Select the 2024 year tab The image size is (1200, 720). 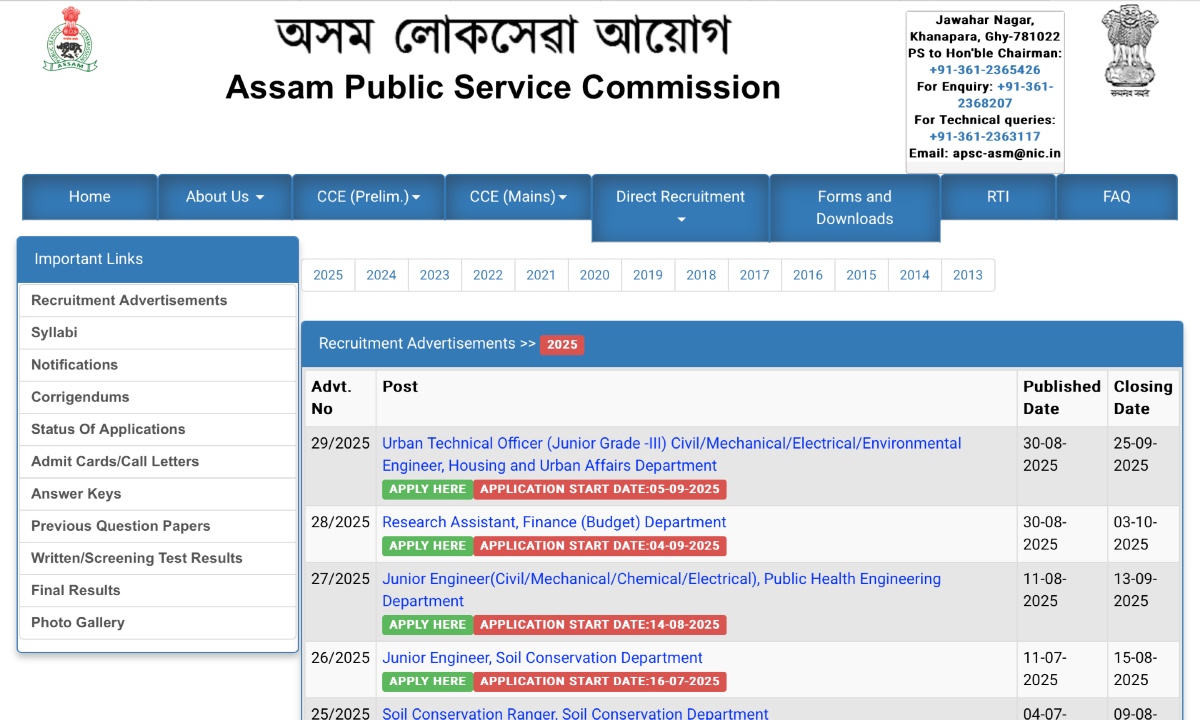[x=381, y=275]
